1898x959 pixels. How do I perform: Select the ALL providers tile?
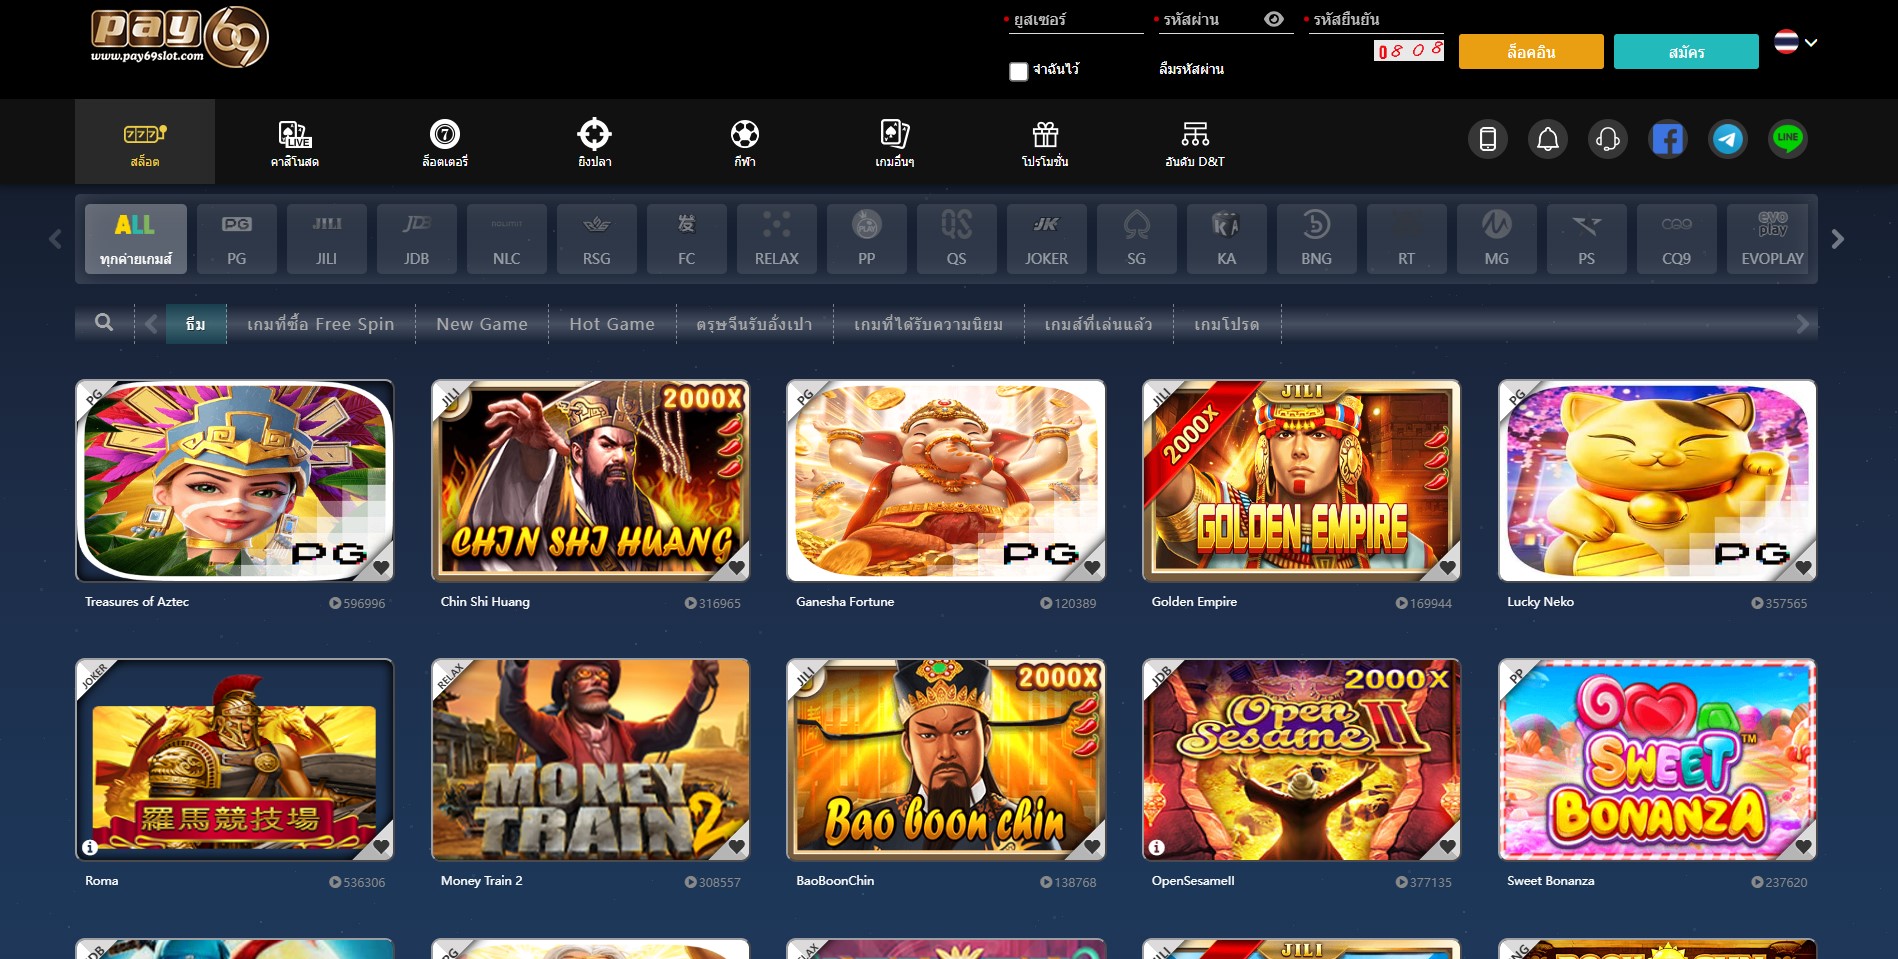click(136, 239)
